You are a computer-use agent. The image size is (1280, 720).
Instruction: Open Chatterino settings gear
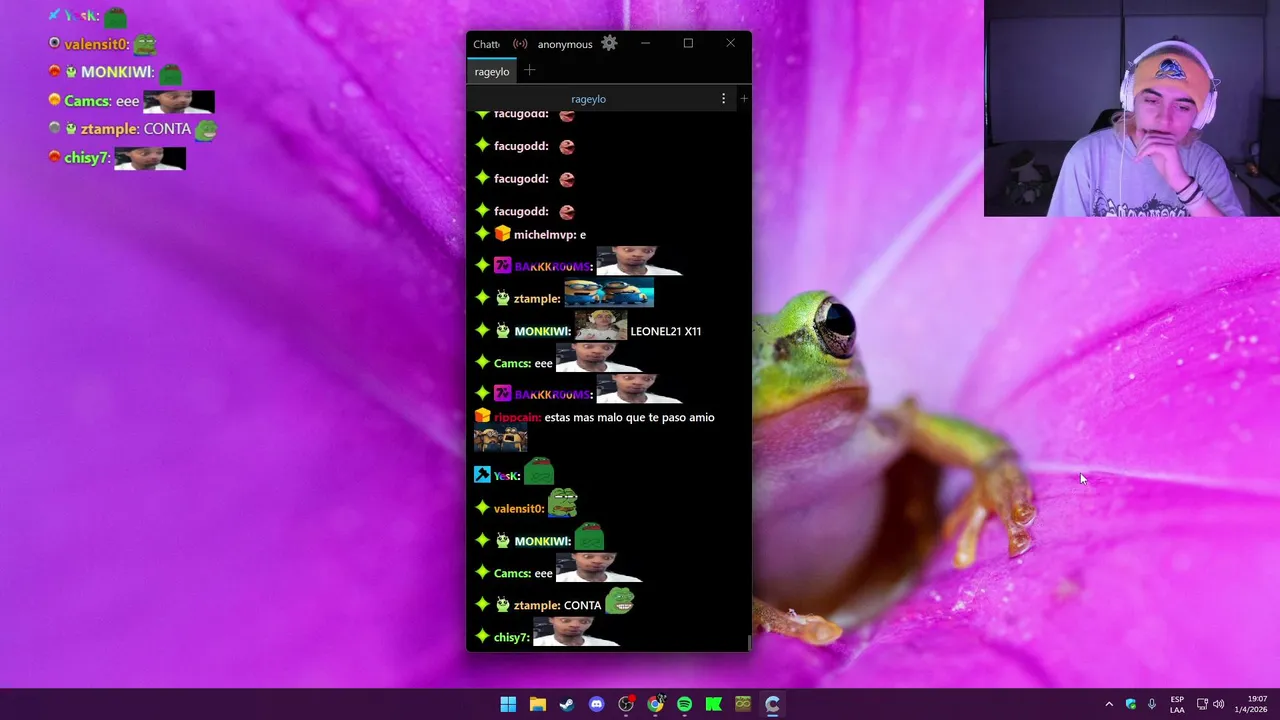coord(609,43)
